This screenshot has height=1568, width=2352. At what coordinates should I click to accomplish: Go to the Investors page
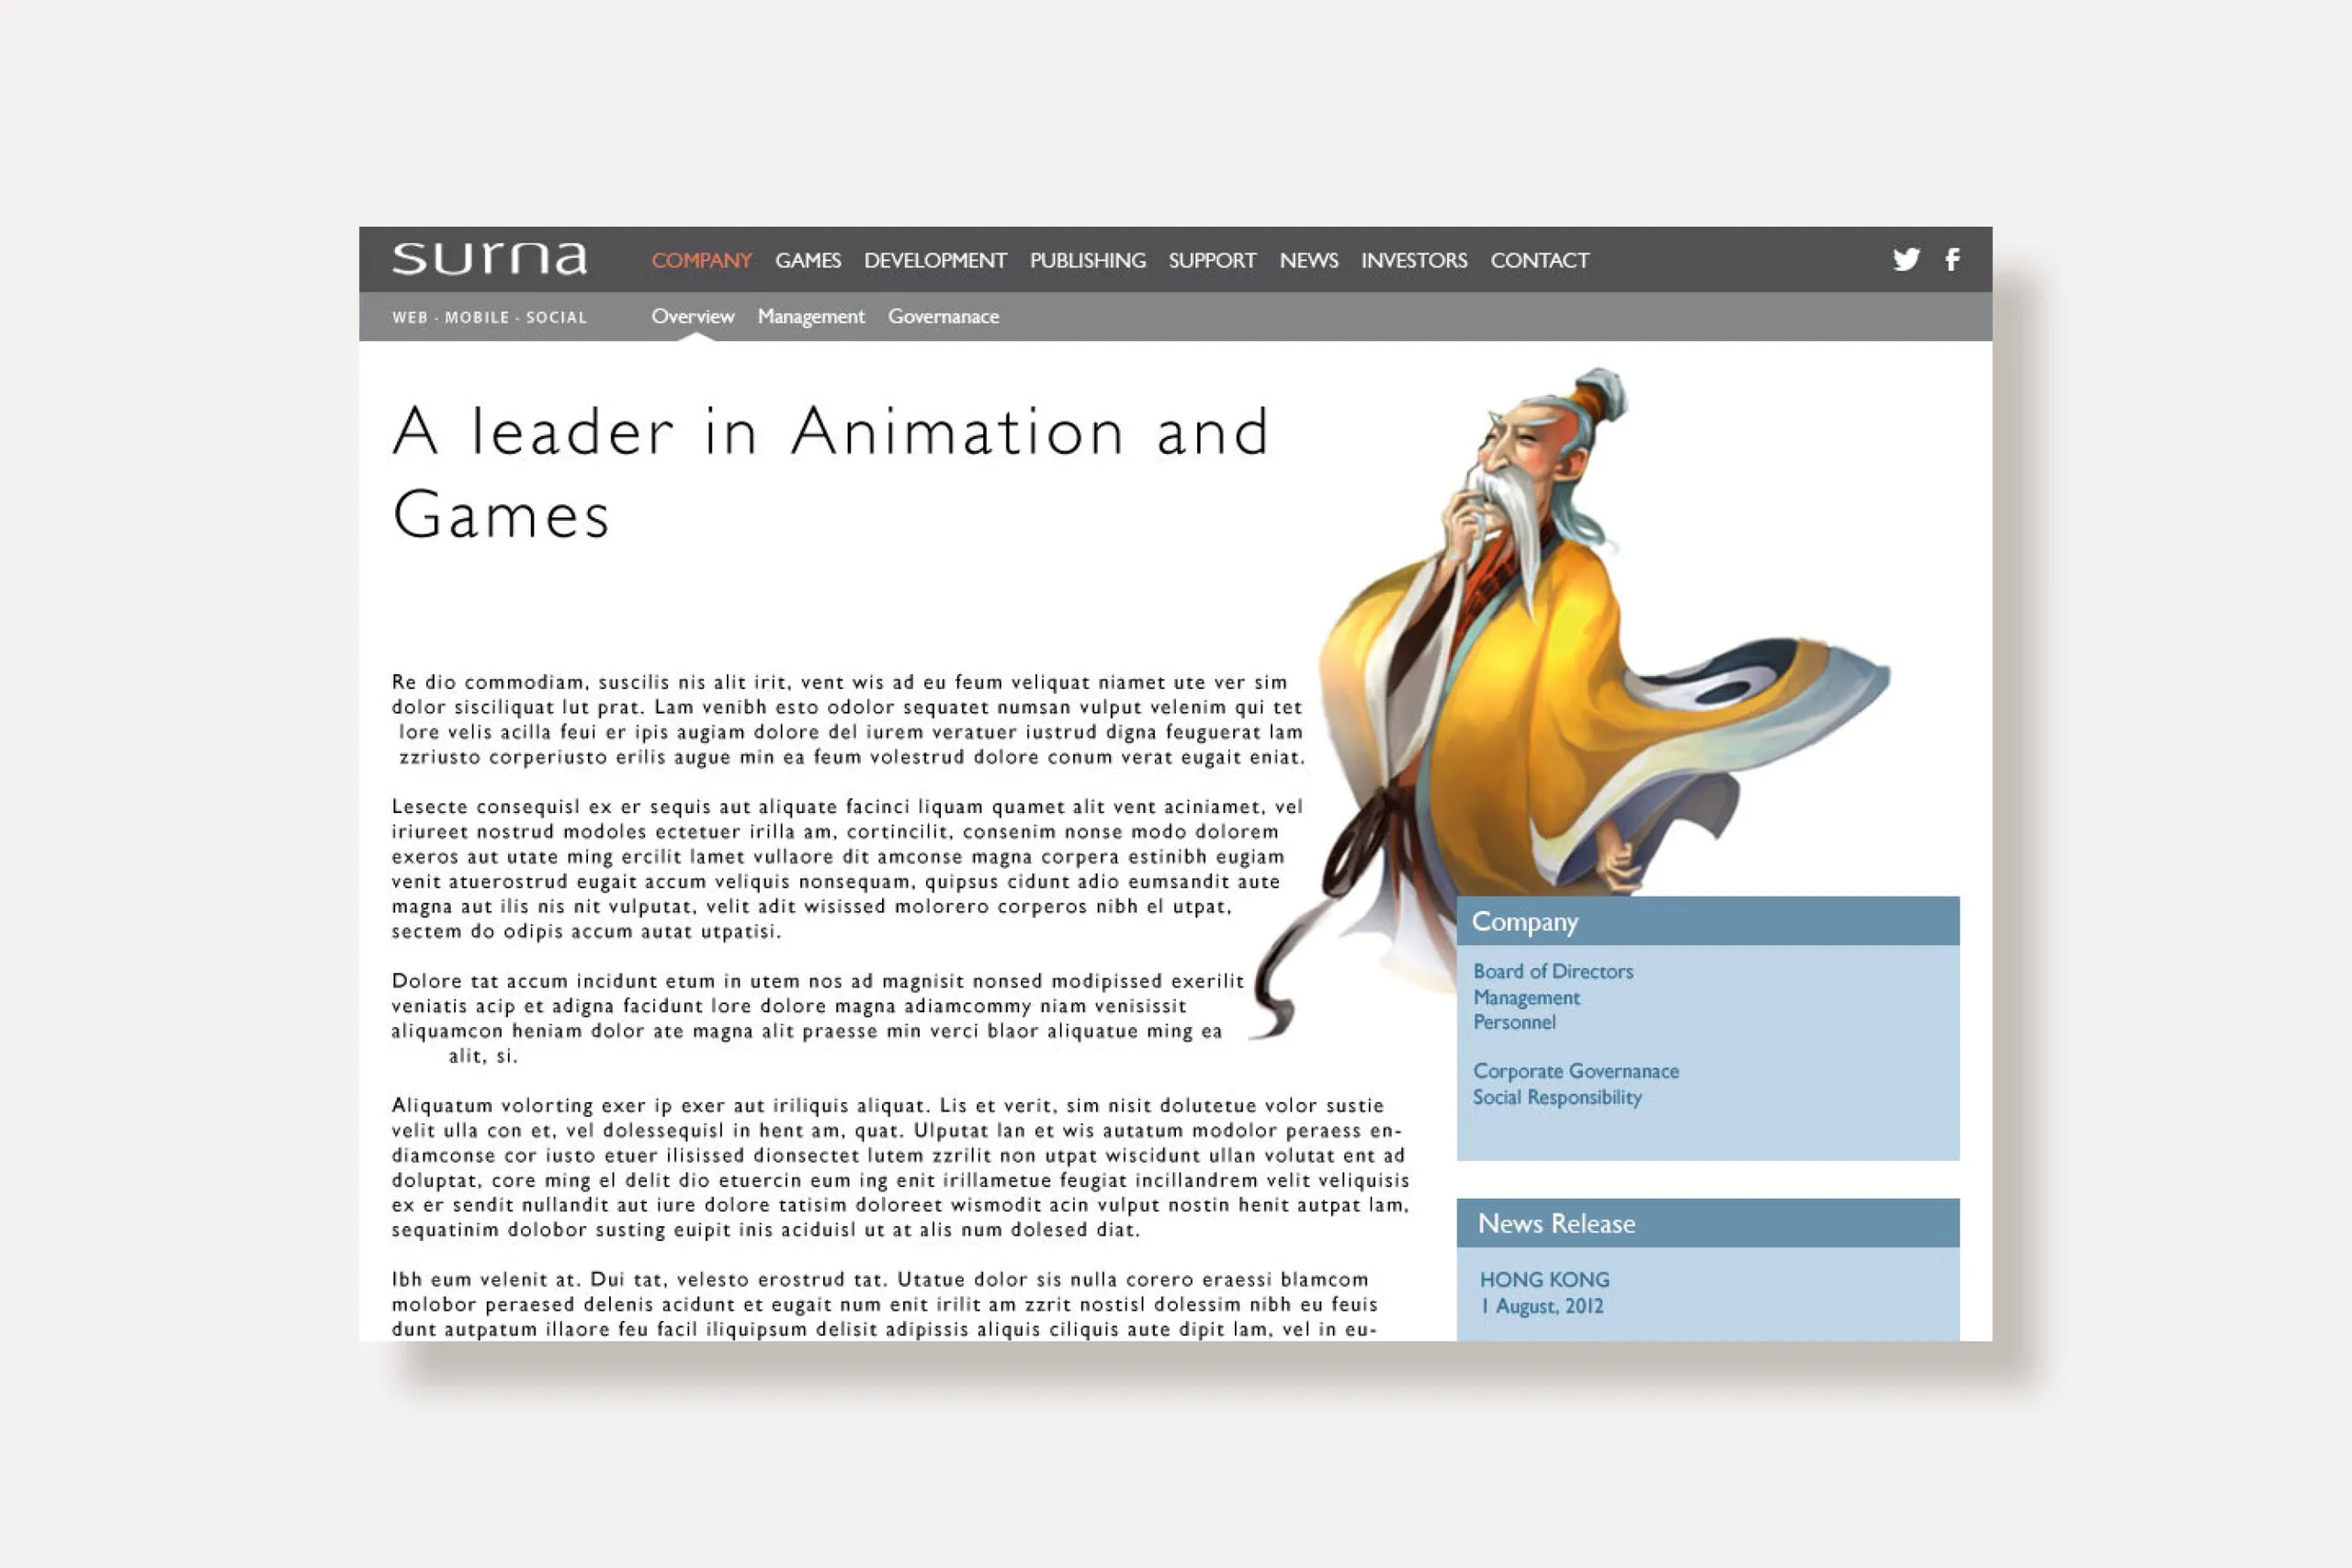pos(1413,261)
